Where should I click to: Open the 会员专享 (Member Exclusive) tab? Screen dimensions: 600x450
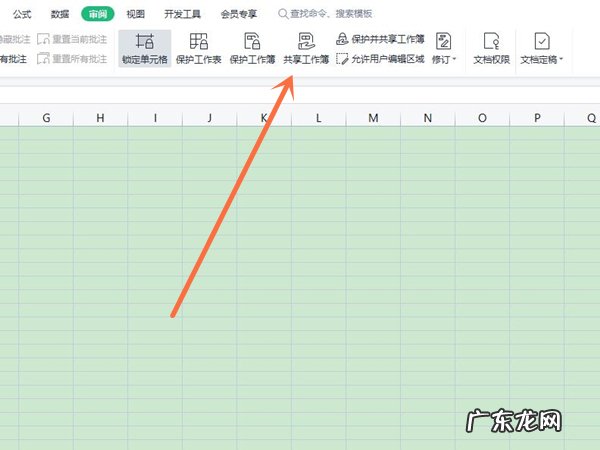click(x=239, y=15)
